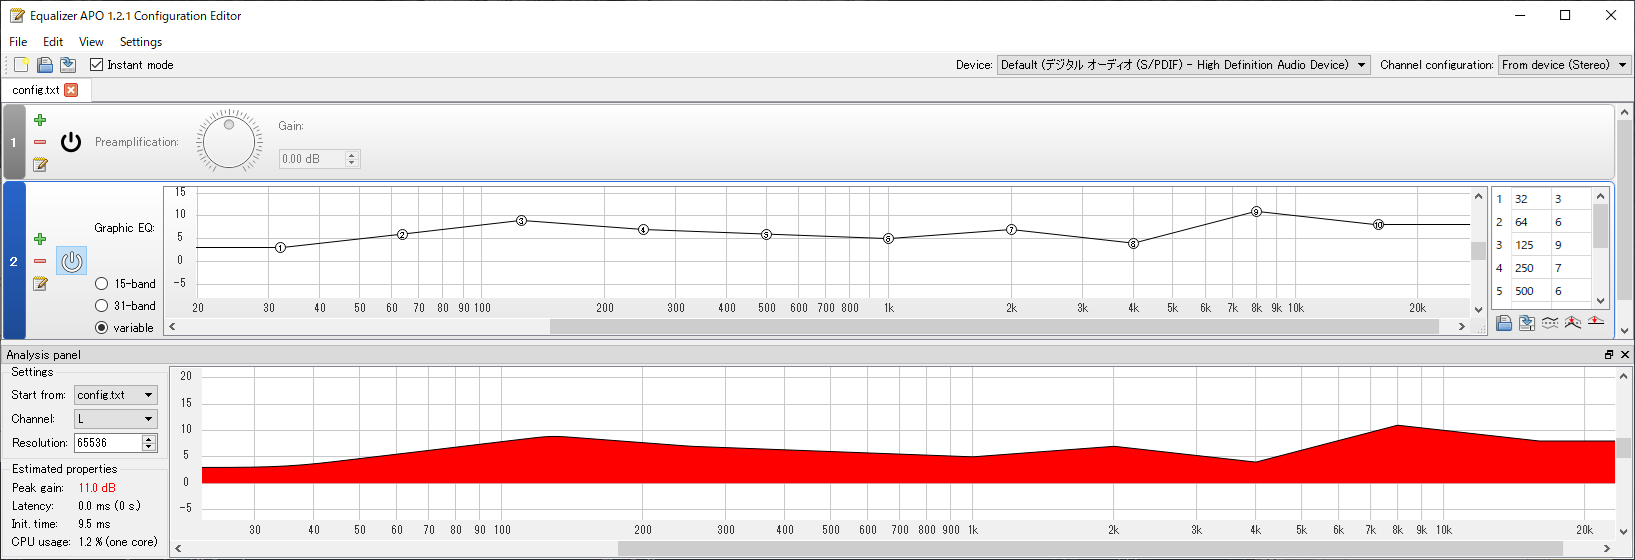This screenshot has height=560, width=1635.
Task: Toggle the Preamplification power button
Action: click(71, 142)
